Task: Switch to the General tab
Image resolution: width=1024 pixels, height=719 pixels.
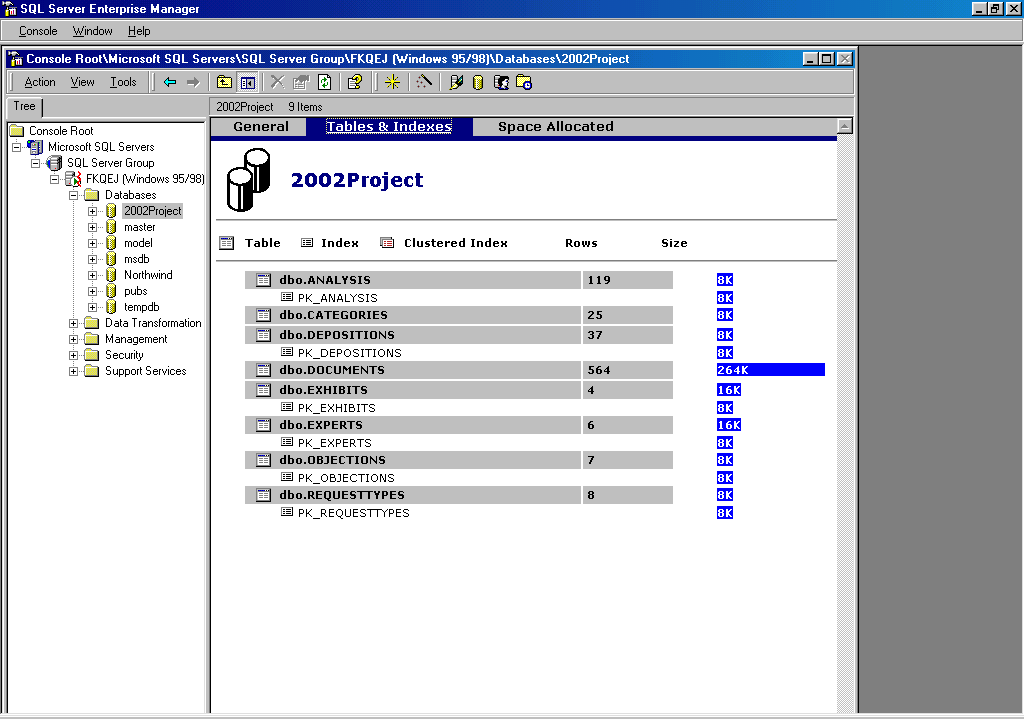Action: tap(261, 127)
